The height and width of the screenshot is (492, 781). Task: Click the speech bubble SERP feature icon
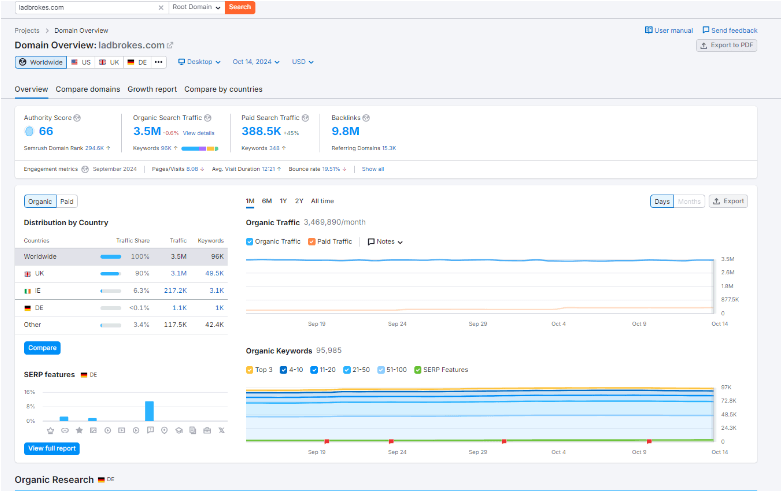coord(150,430)
